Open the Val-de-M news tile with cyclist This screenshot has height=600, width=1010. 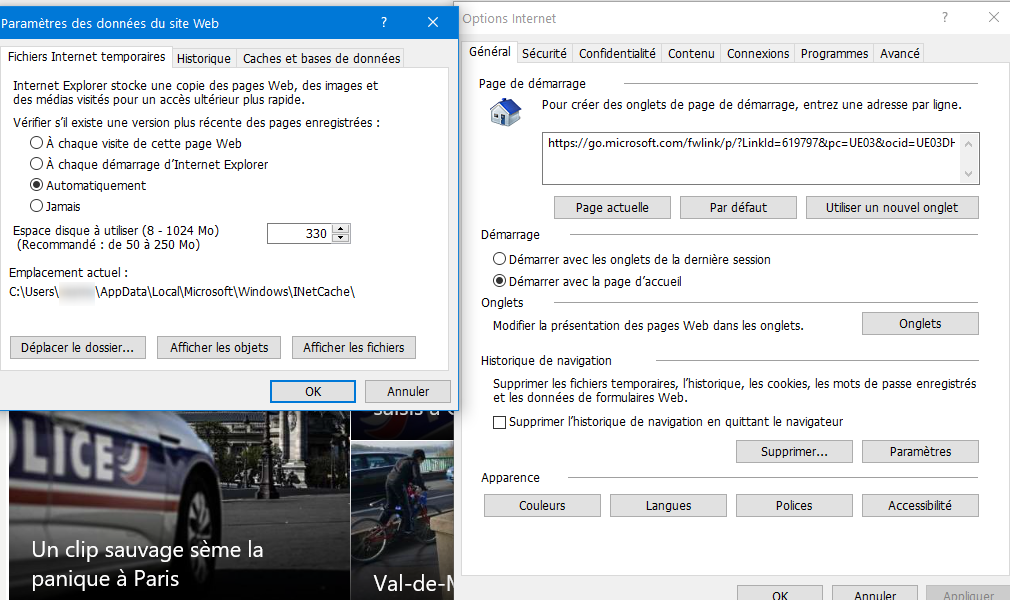point(403,521)
